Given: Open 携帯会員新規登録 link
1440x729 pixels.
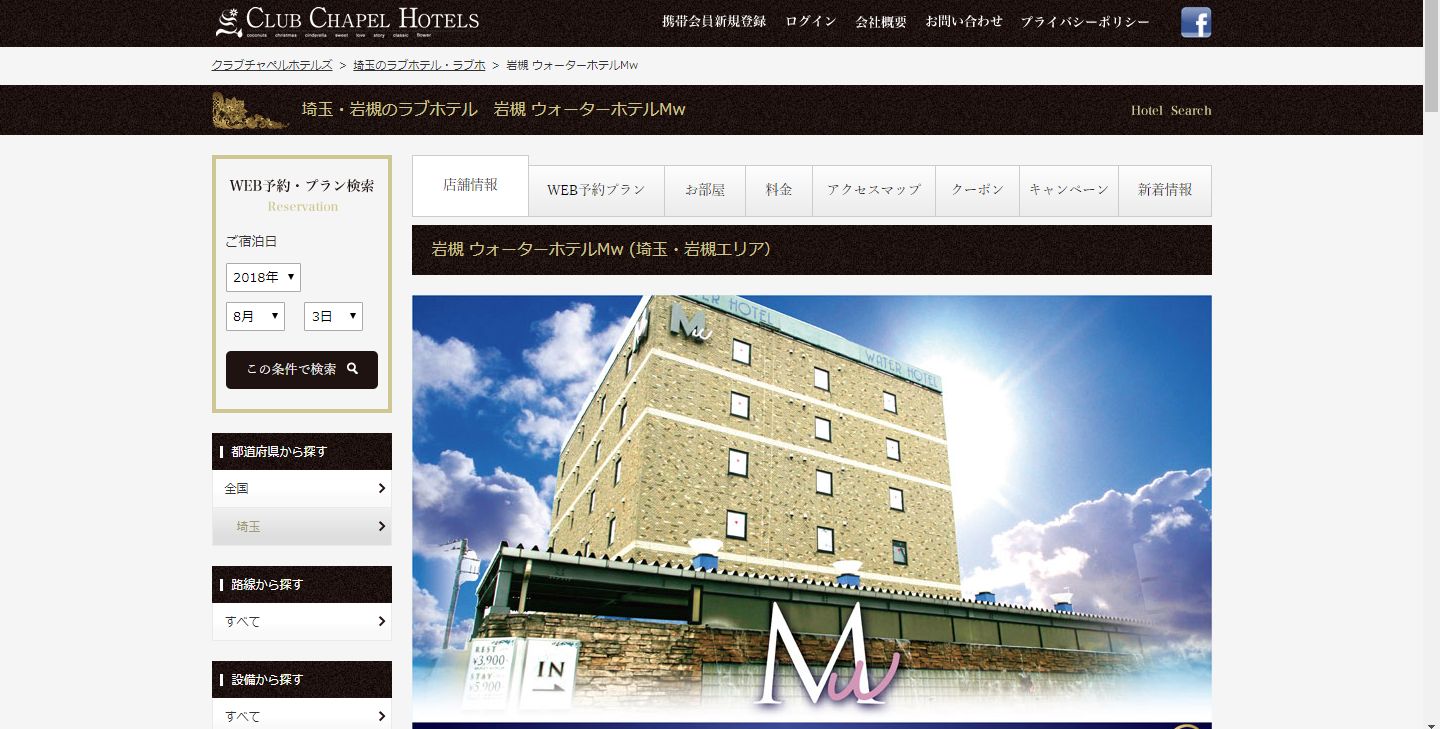Looking at the screenshot, I should pyautogui.click(x=714, y=21).
